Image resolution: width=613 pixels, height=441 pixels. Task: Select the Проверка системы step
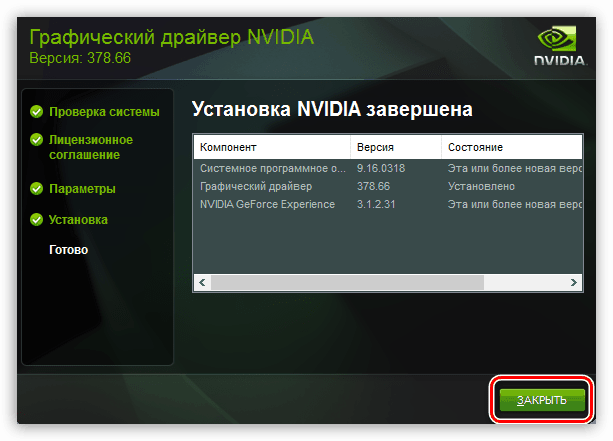(x=104, y=112)
